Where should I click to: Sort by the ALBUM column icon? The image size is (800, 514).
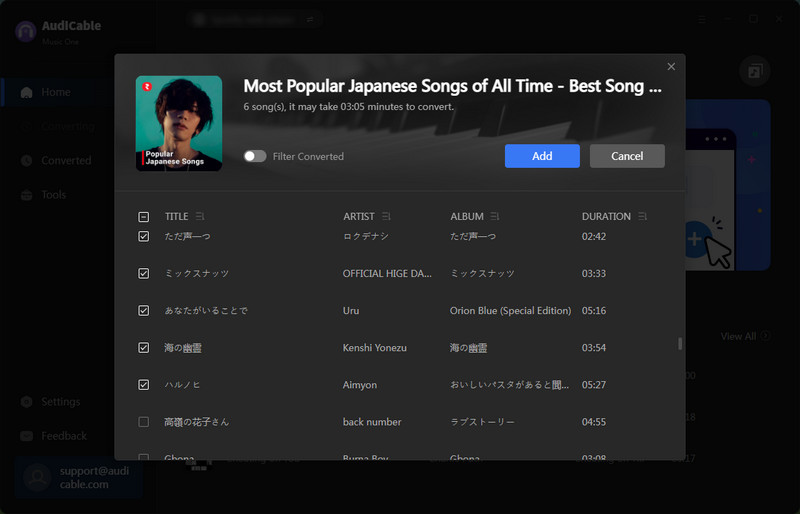(x=494, y=216)
